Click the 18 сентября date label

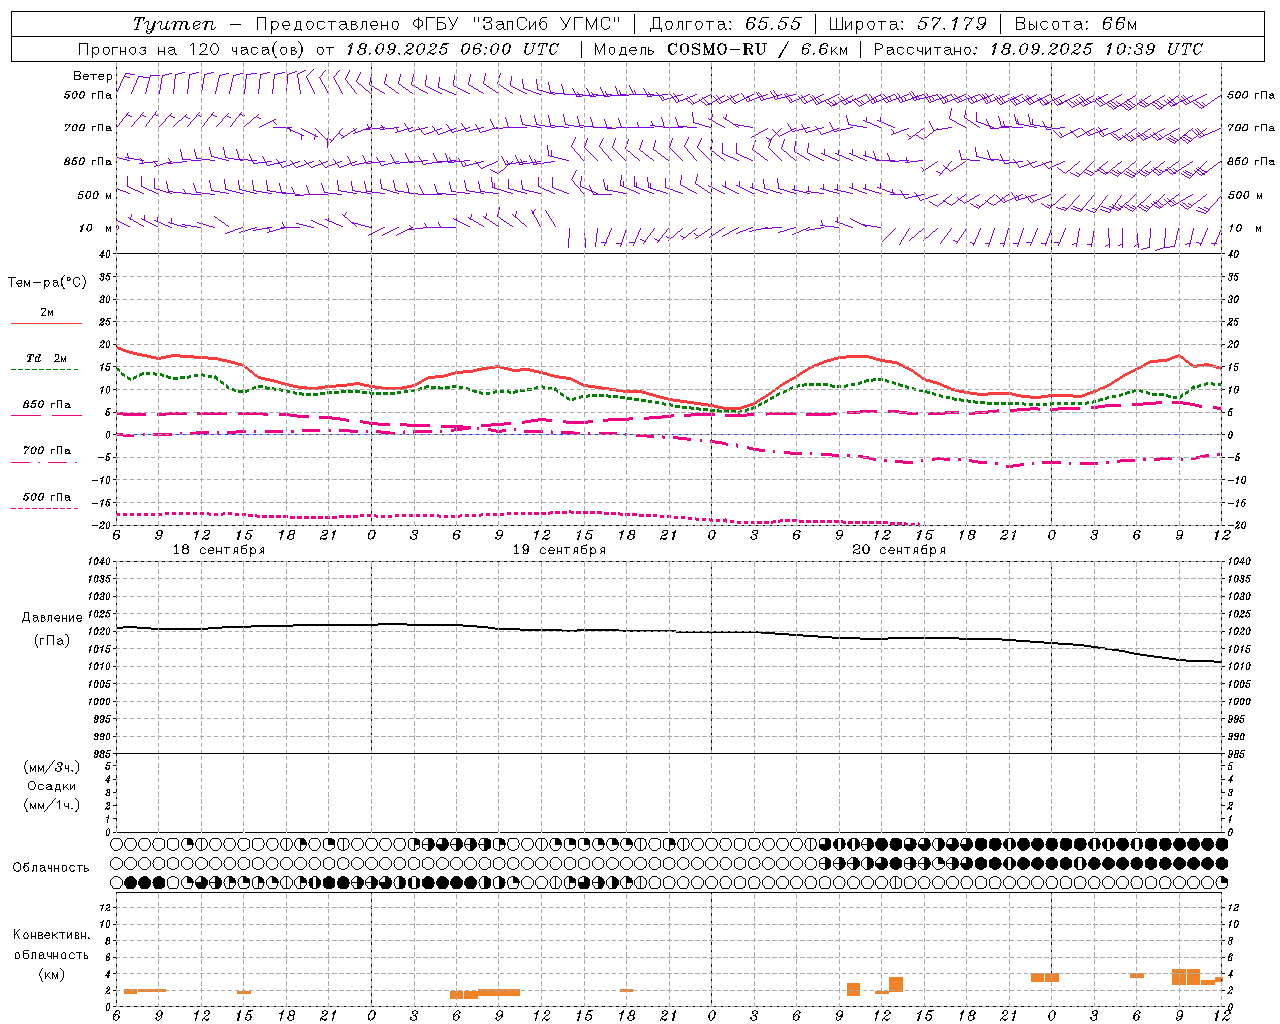click(219, 550)
